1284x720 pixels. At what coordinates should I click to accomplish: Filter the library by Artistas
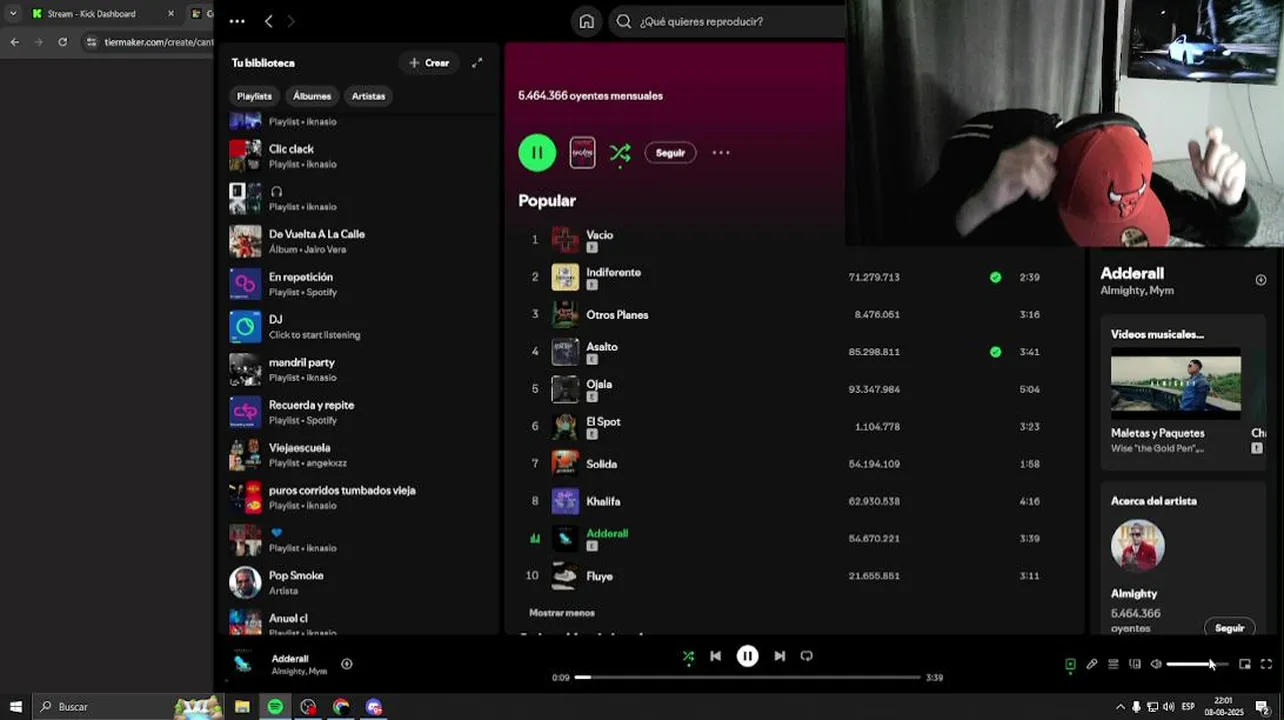pyautogui.click(x=368, y=96)
